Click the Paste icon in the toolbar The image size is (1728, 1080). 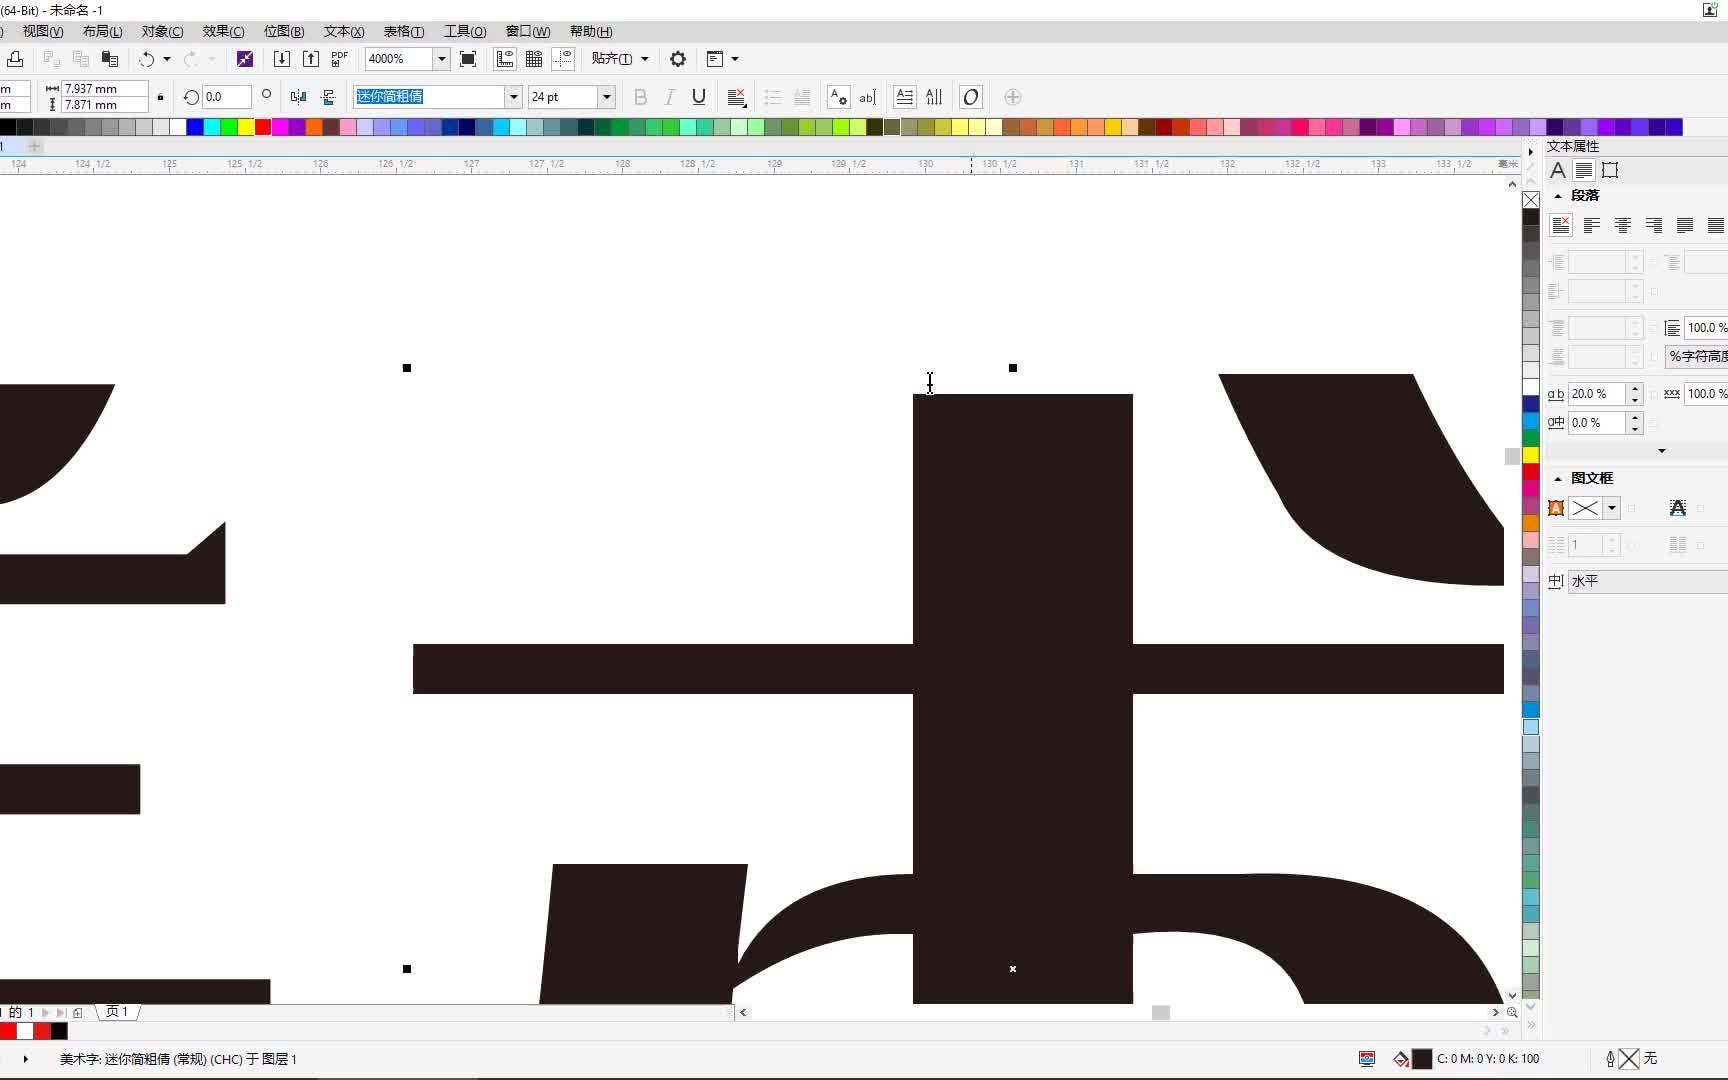tap(110, 59)
